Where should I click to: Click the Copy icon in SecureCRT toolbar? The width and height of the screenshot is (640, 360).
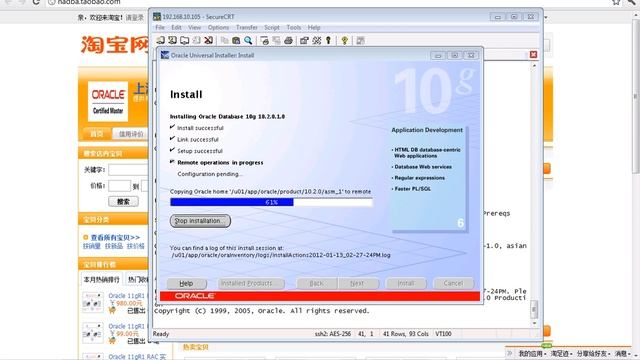click(224, 40)
